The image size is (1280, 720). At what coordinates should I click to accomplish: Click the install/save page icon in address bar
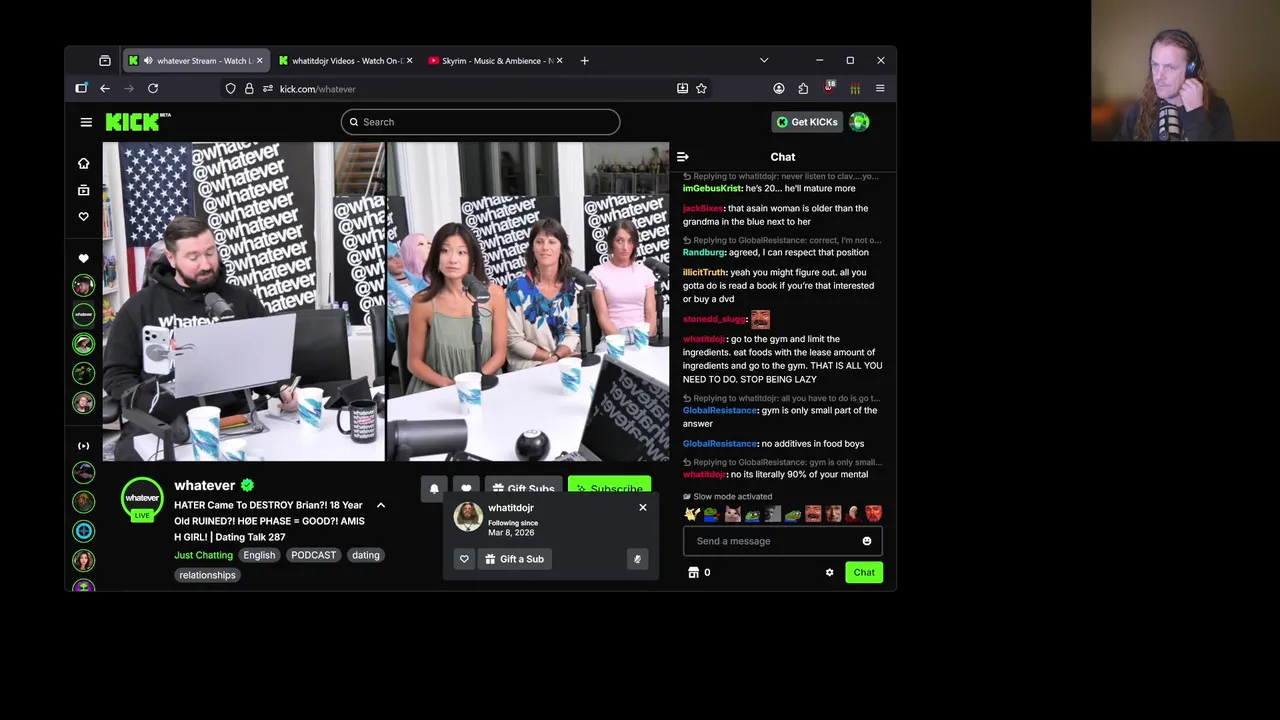[x=682, y=89]
